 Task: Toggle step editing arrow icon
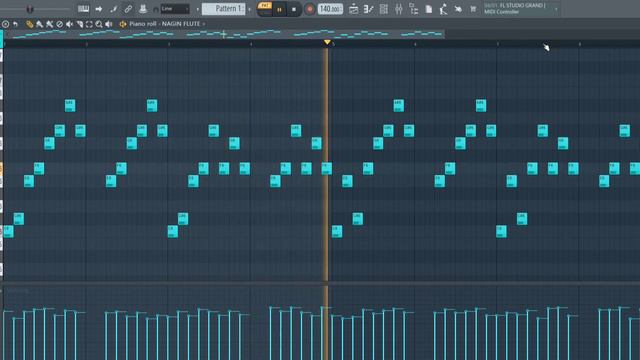point(99,9)
